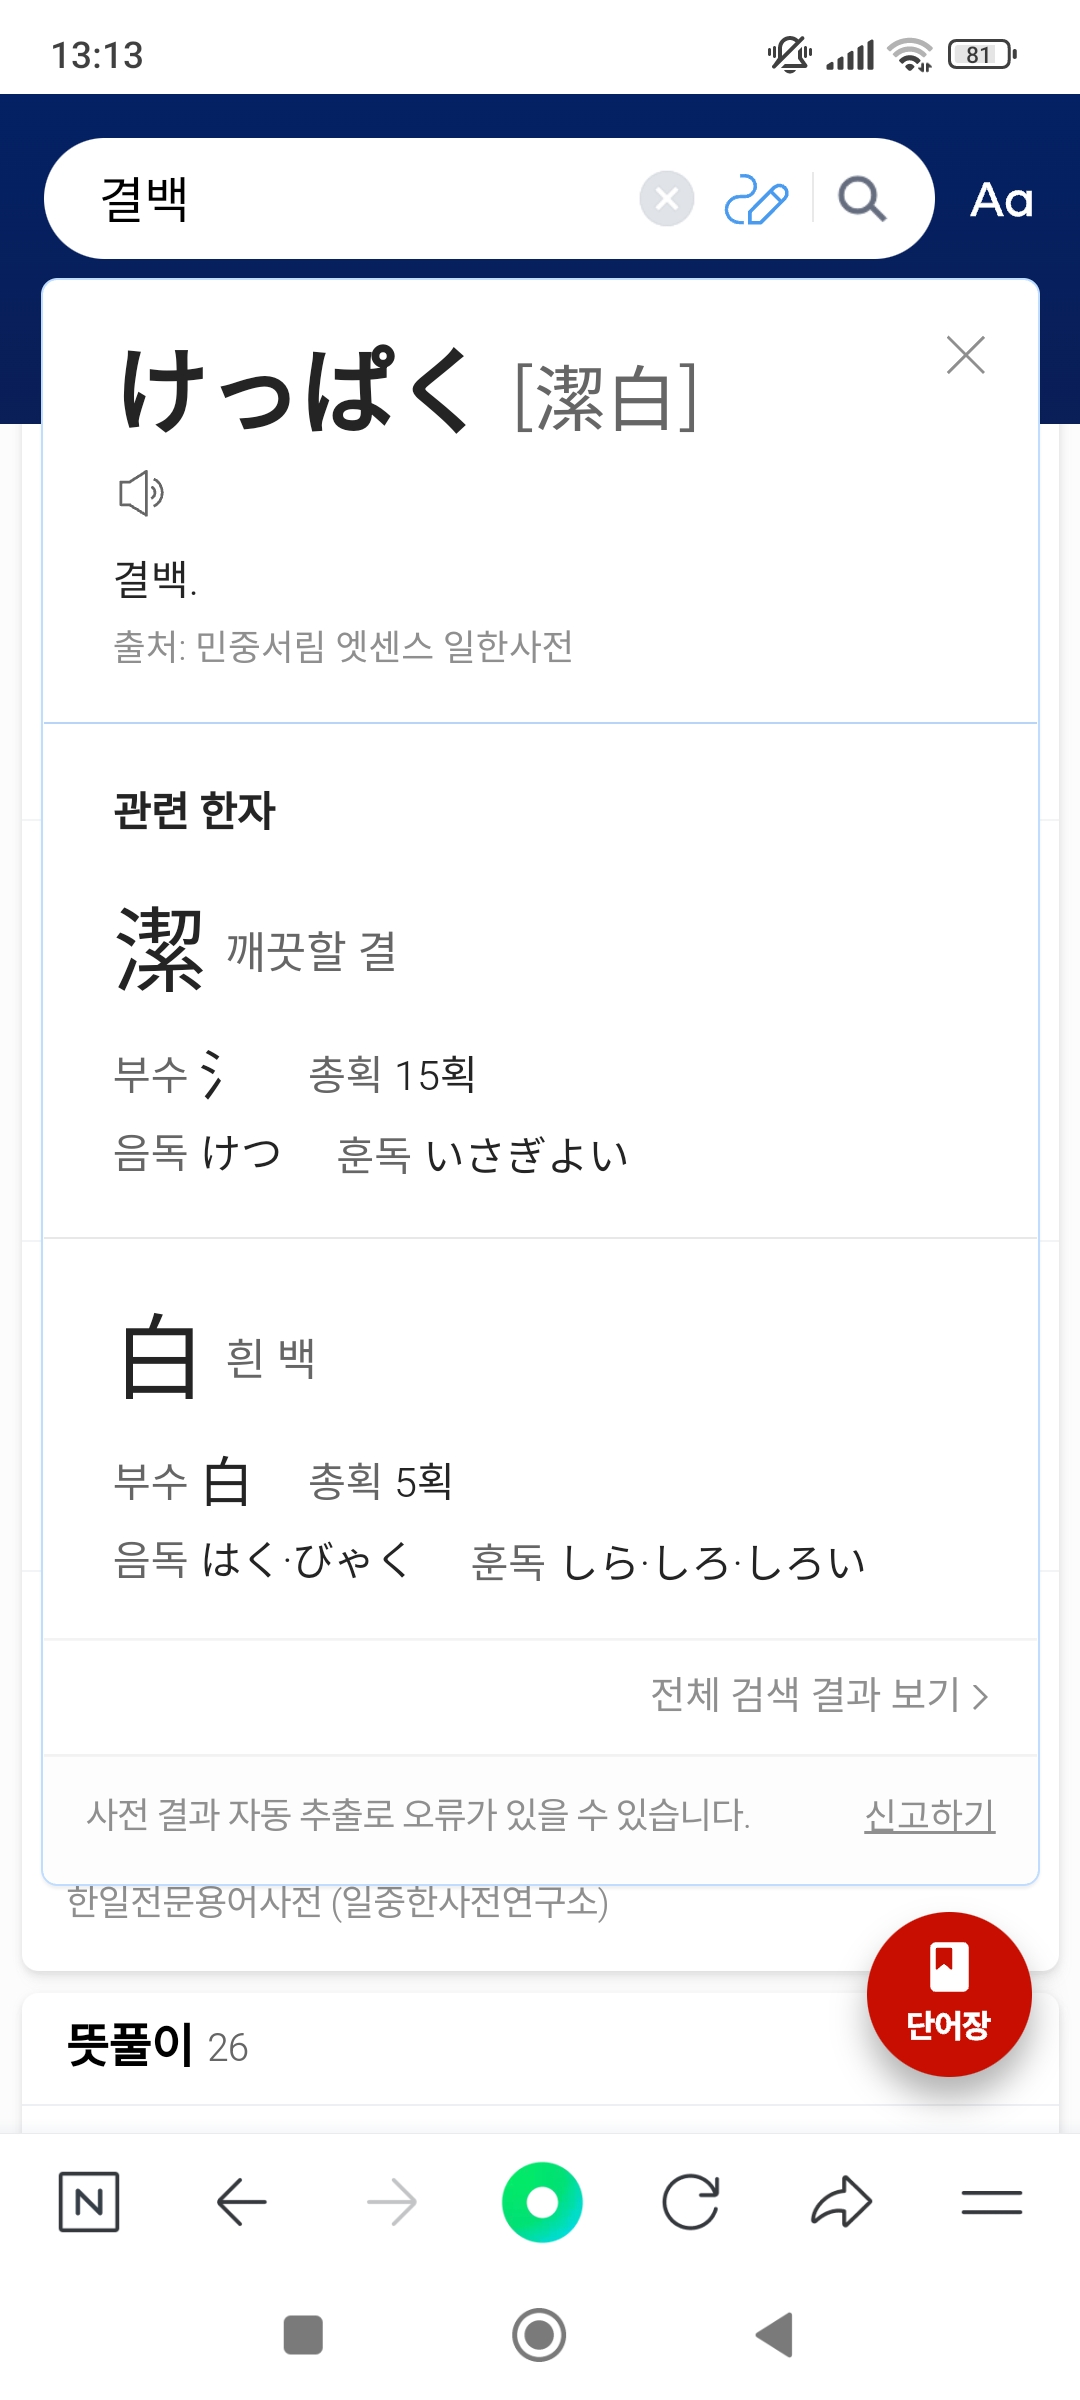This screenshot has height=2400, width=1080.
Task: Open the browser hamburger menu
Action: click(x=991, y=2202)
